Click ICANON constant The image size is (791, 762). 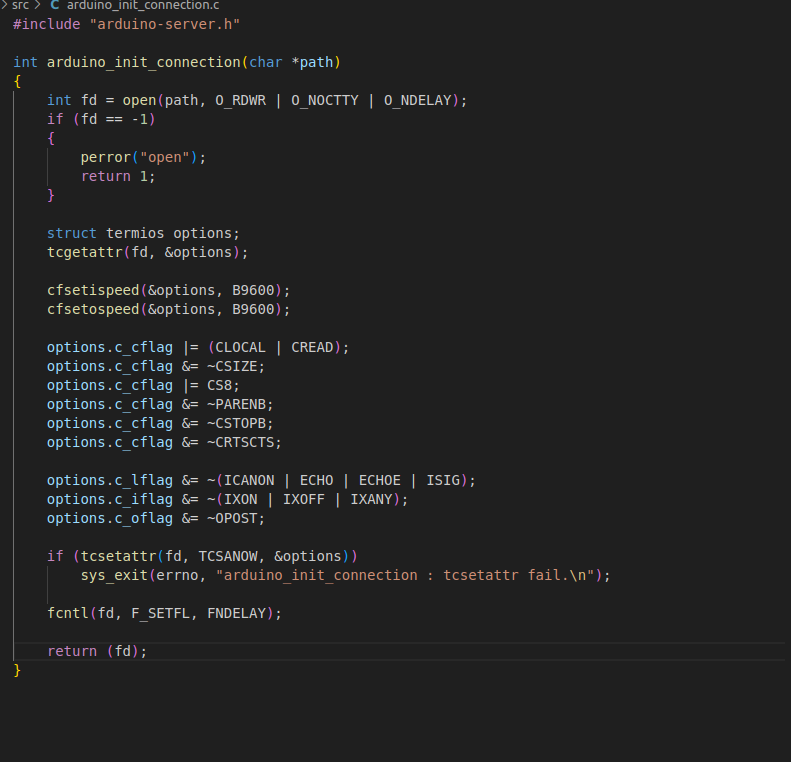(249, 481)
